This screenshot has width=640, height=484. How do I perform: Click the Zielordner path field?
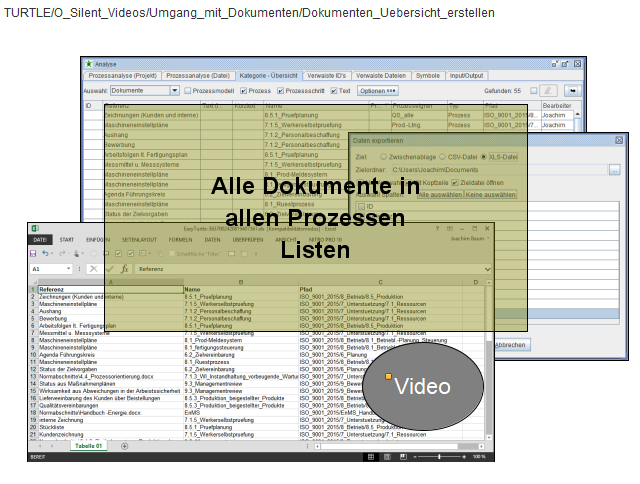click(499, 170)
